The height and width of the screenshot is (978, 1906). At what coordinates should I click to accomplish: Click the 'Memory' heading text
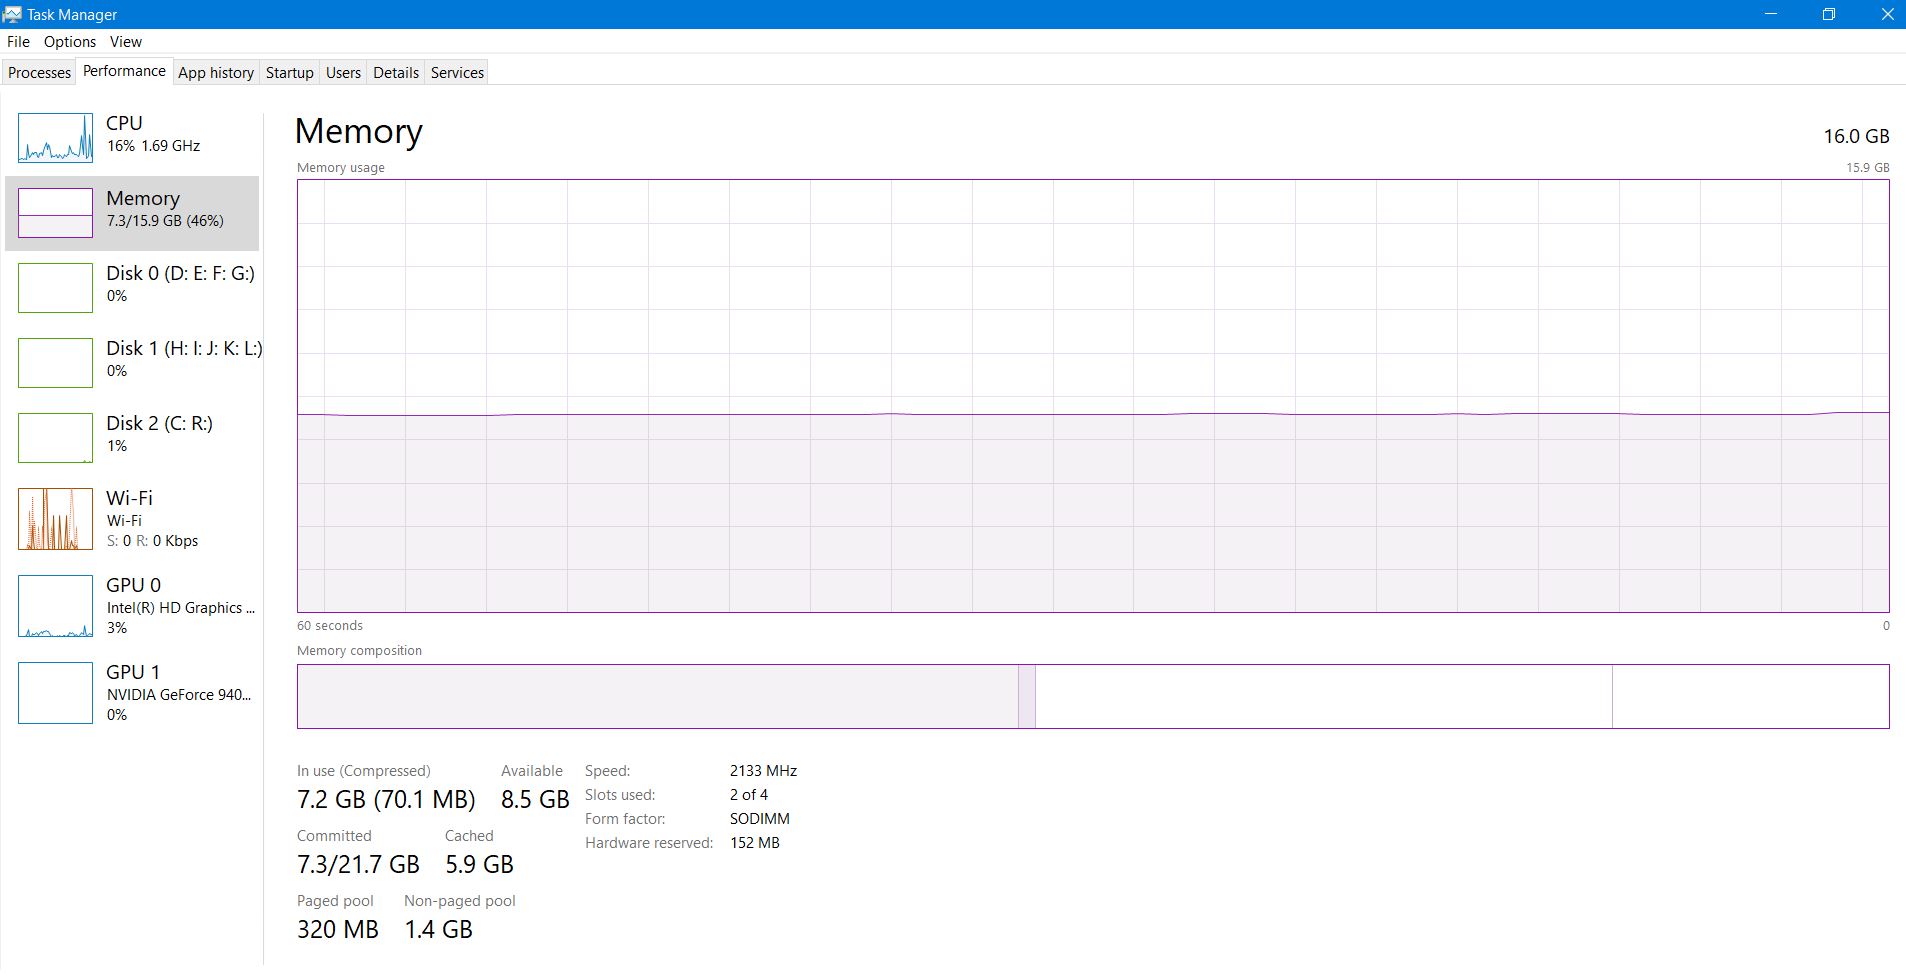click(359, 131)
